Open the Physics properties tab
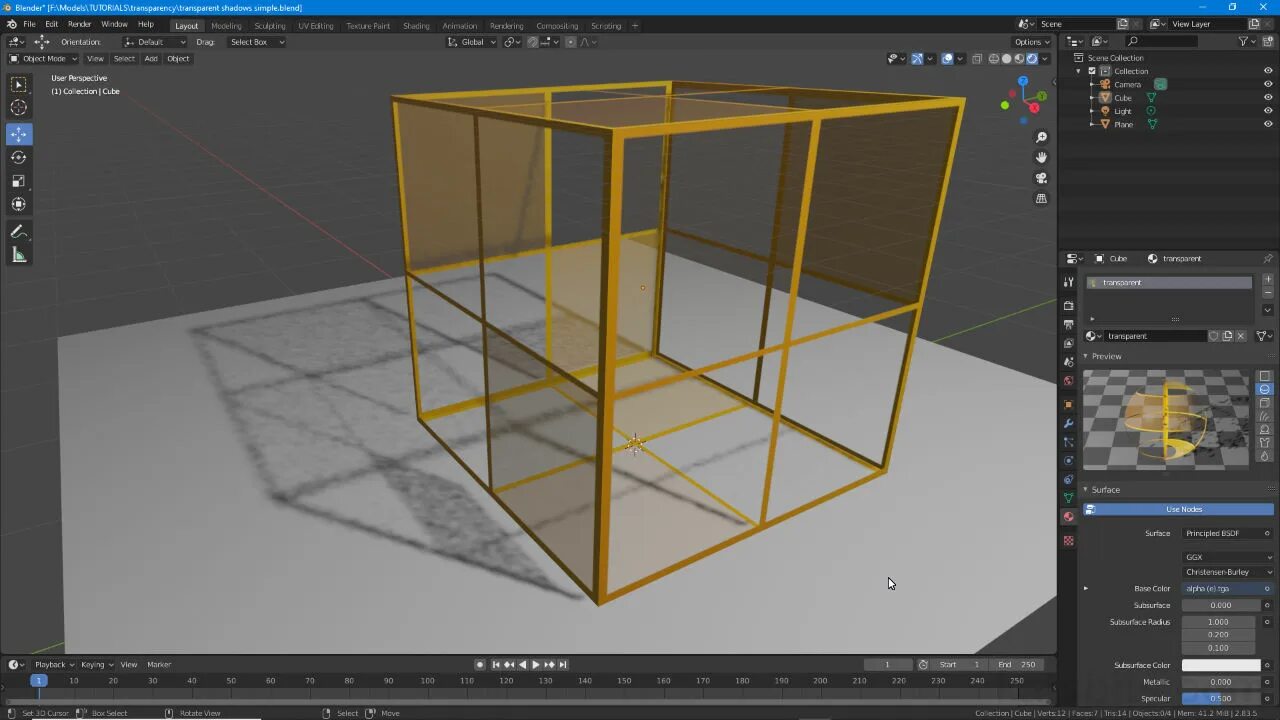 click(x=1068, y=461)
